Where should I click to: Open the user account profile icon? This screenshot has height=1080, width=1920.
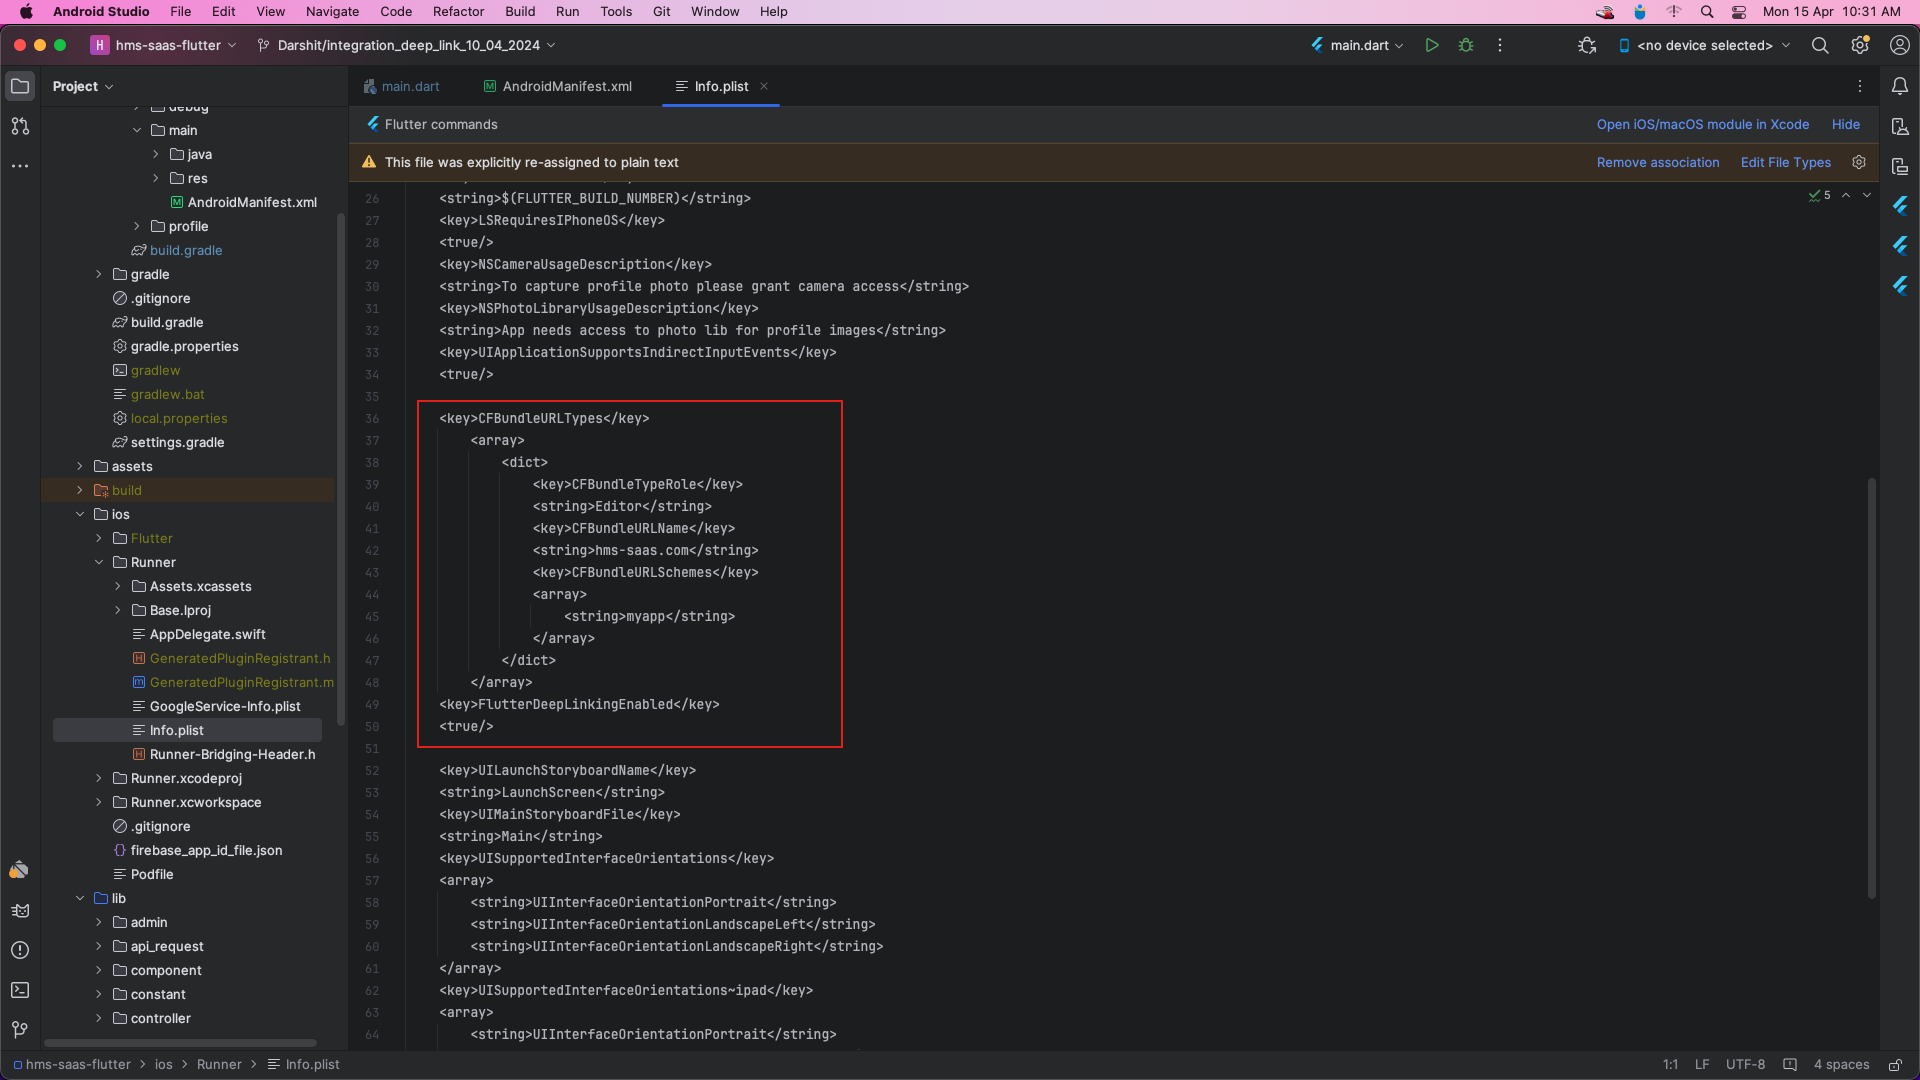(1899, 45)
